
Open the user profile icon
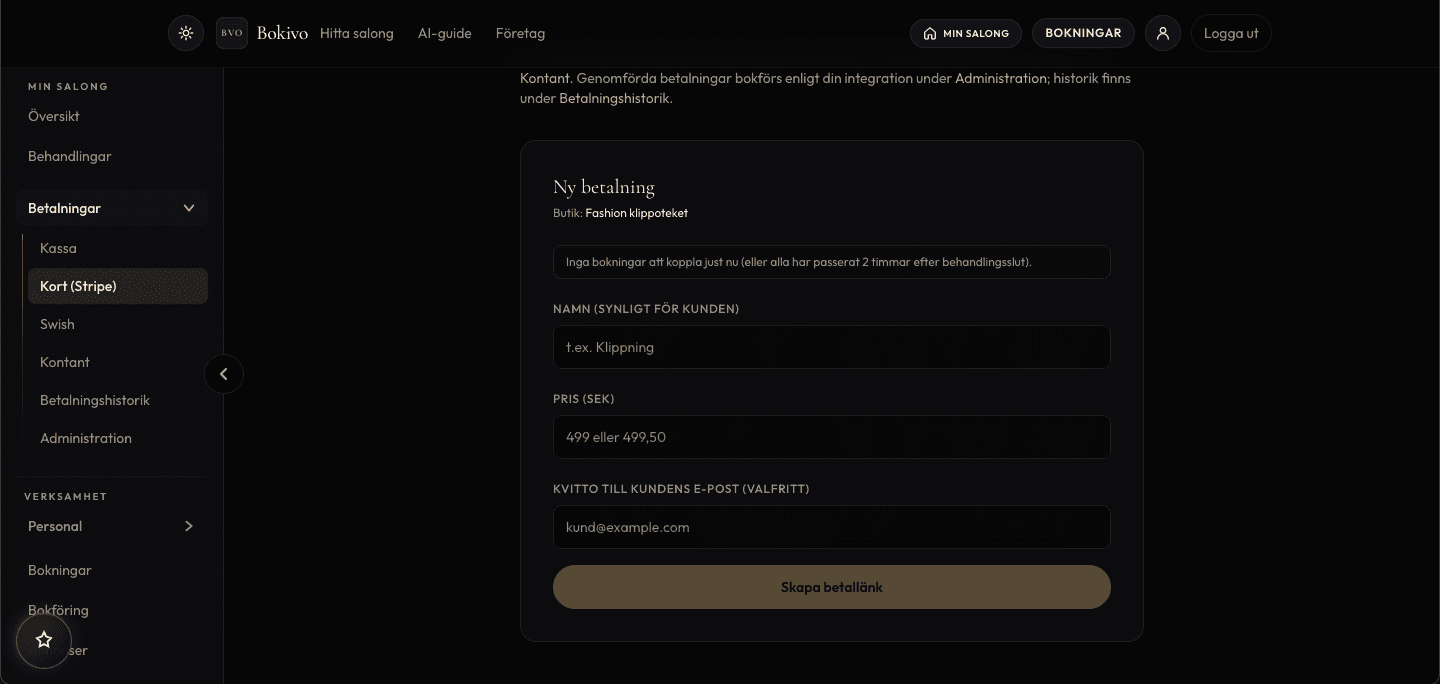(1163, 33)
